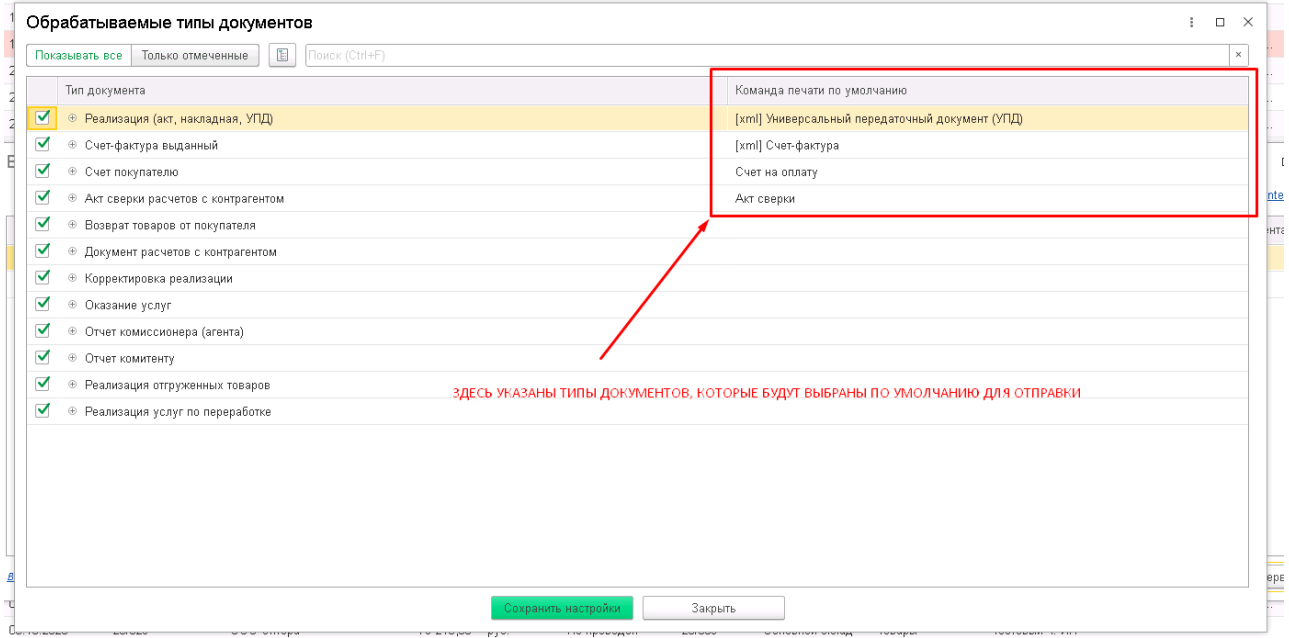Expand Реализация услуг по переработке row

[72, 411]
